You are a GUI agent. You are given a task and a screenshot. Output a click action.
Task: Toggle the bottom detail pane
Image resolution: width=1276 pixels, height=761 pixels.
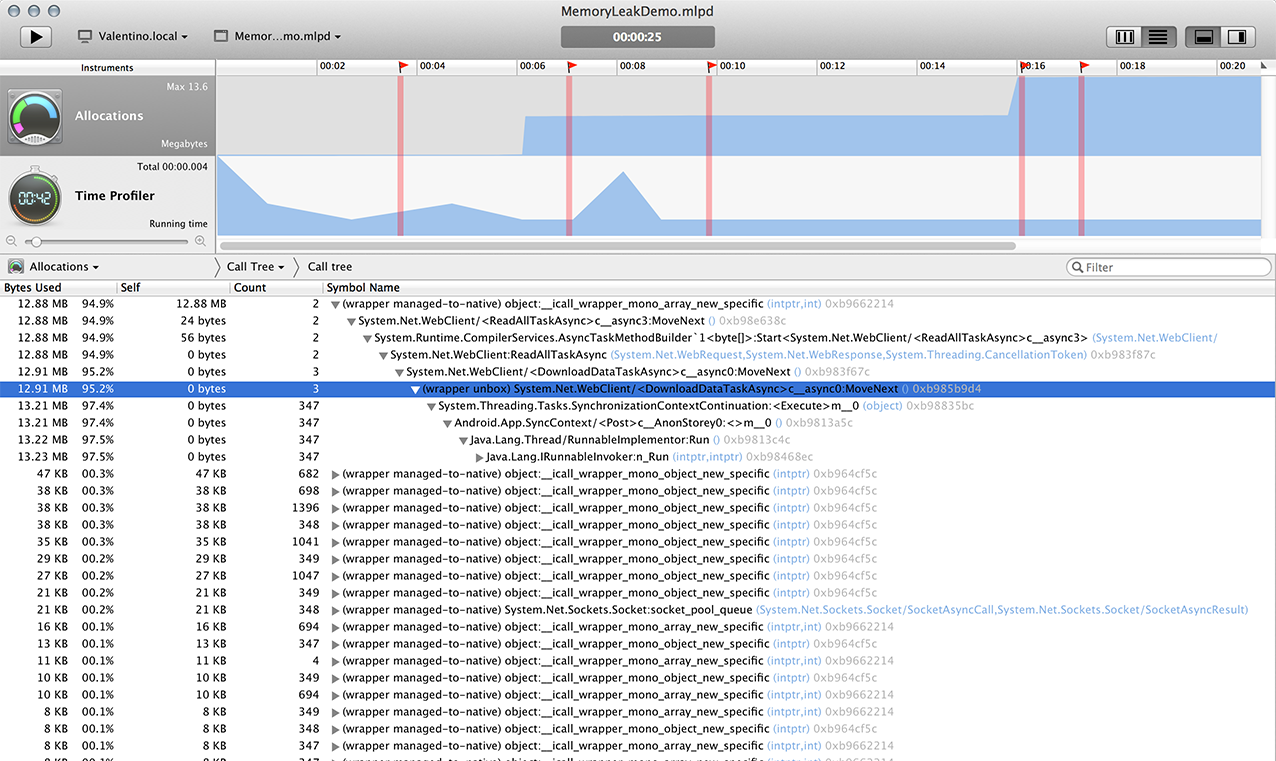pos(1204,37)
